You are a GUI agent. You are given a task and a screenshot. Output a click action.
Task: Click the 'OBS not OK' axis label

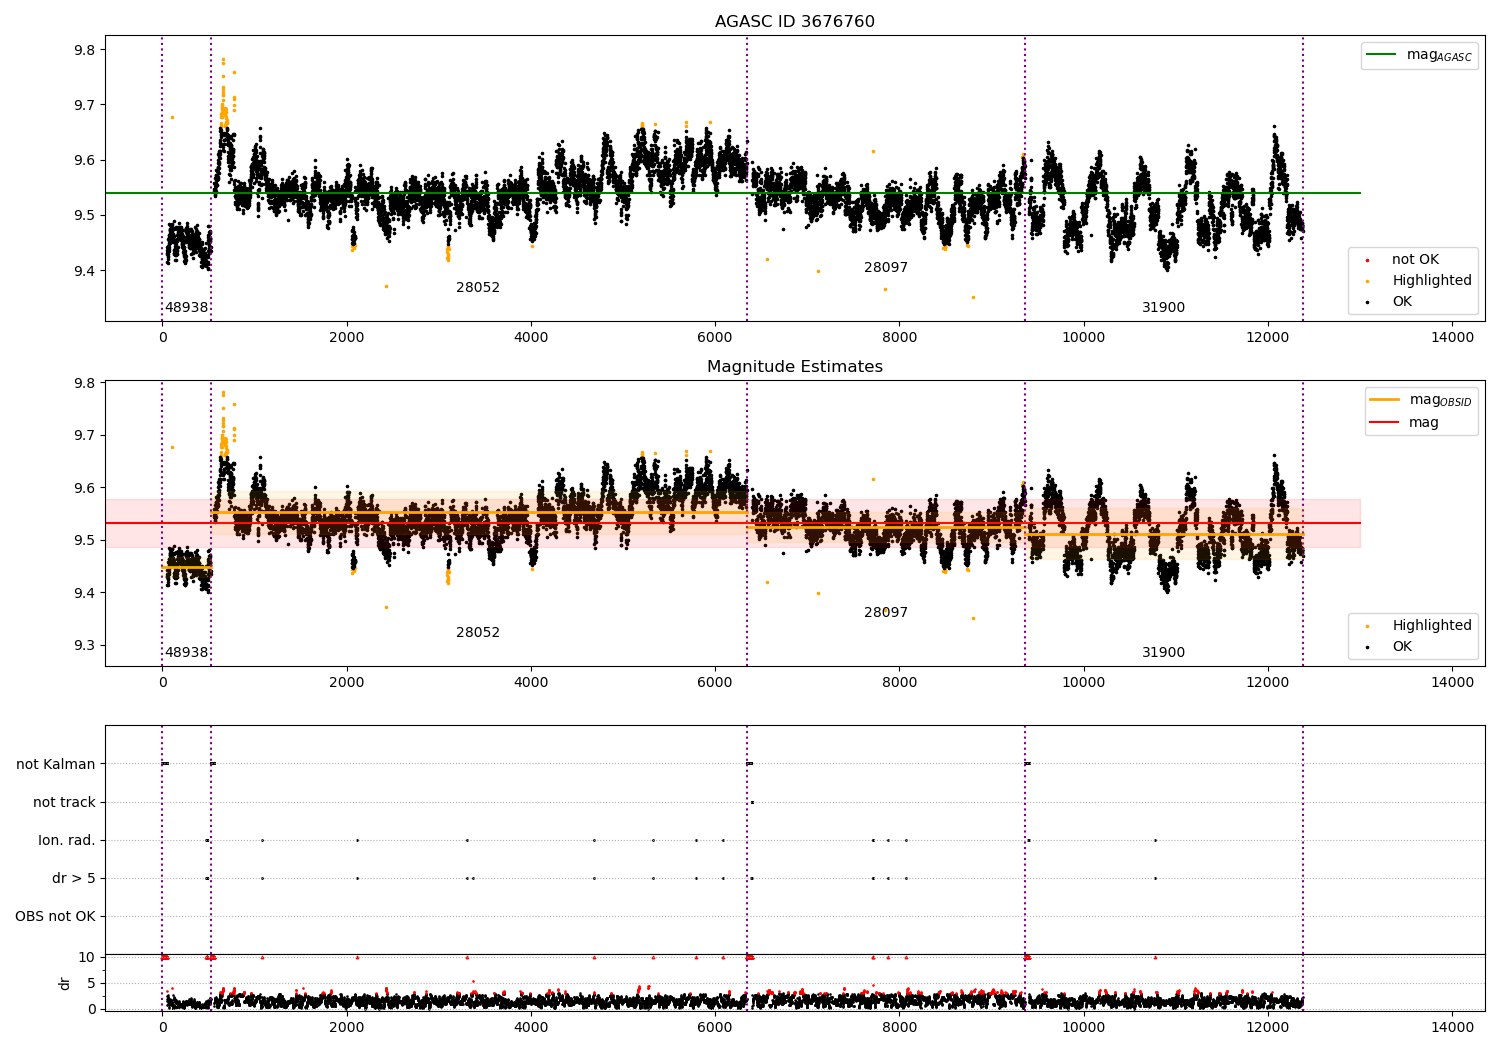(55, 916)
